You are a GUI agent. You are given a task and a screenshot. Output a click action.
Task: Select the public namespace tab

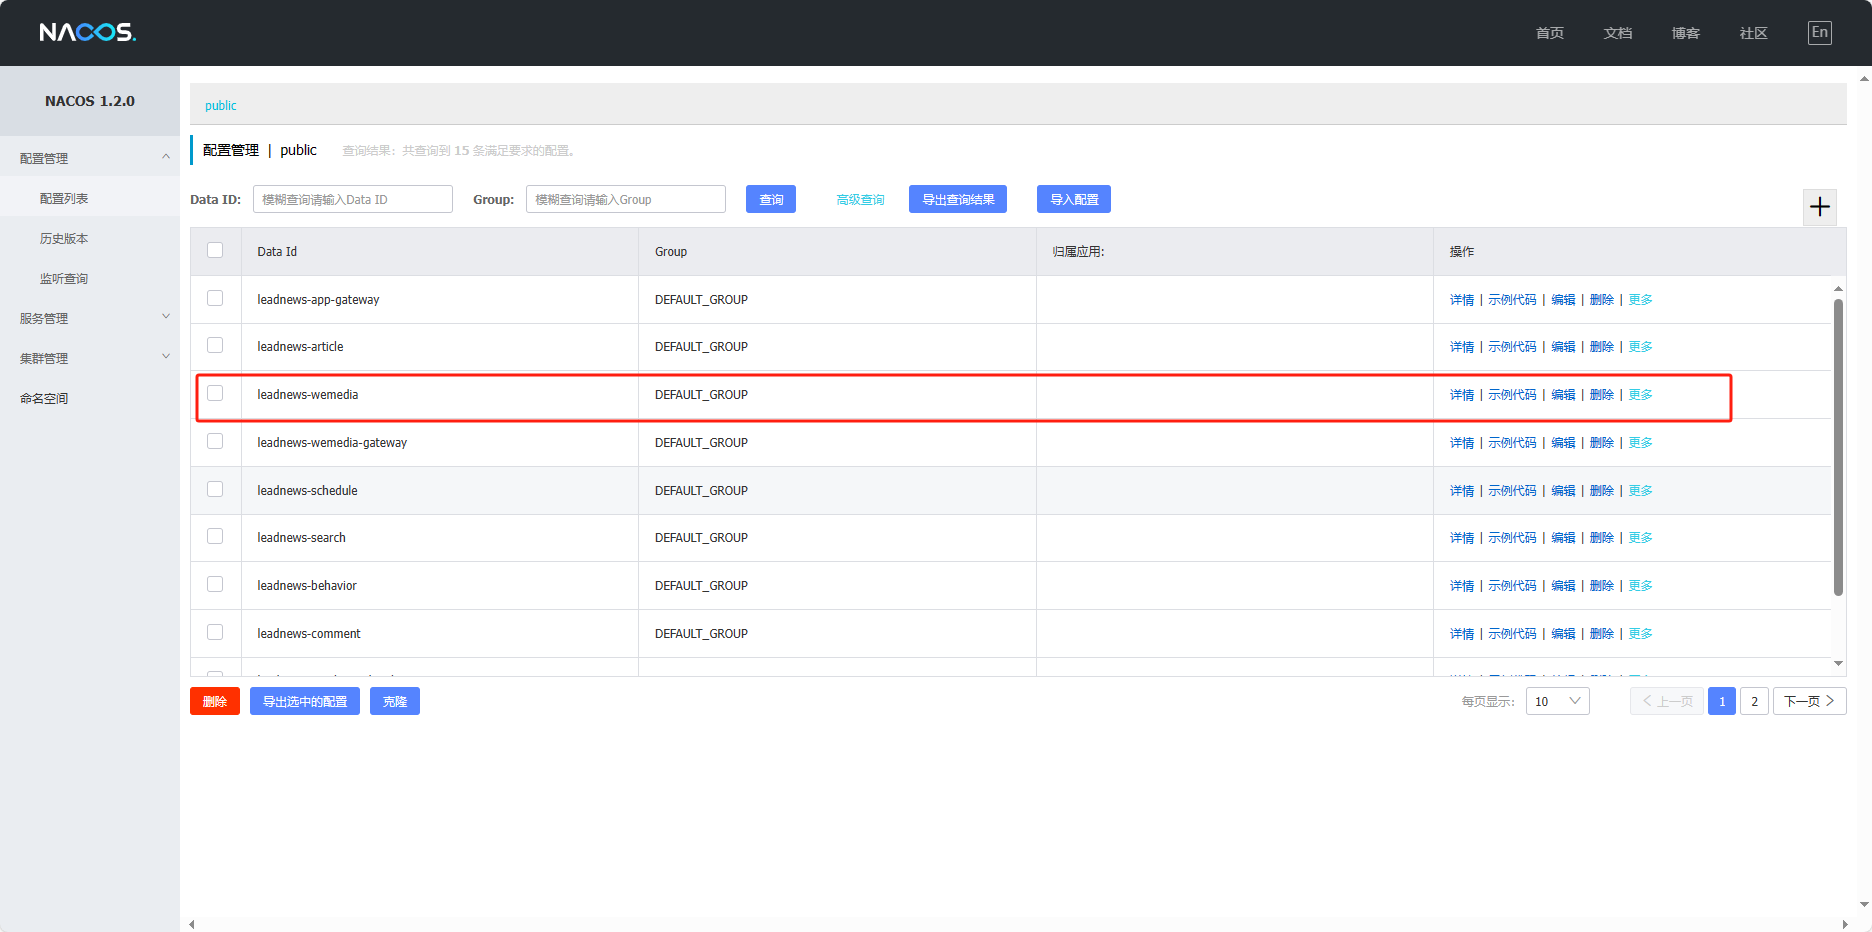pos(221,105)
